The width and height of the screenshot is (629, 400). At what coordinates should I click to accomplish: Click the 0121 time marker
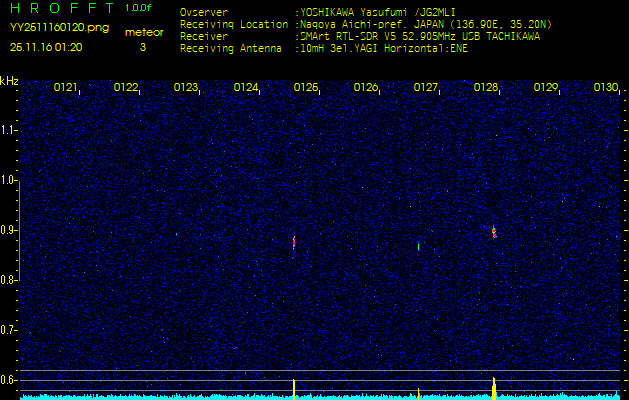[66, 88]
